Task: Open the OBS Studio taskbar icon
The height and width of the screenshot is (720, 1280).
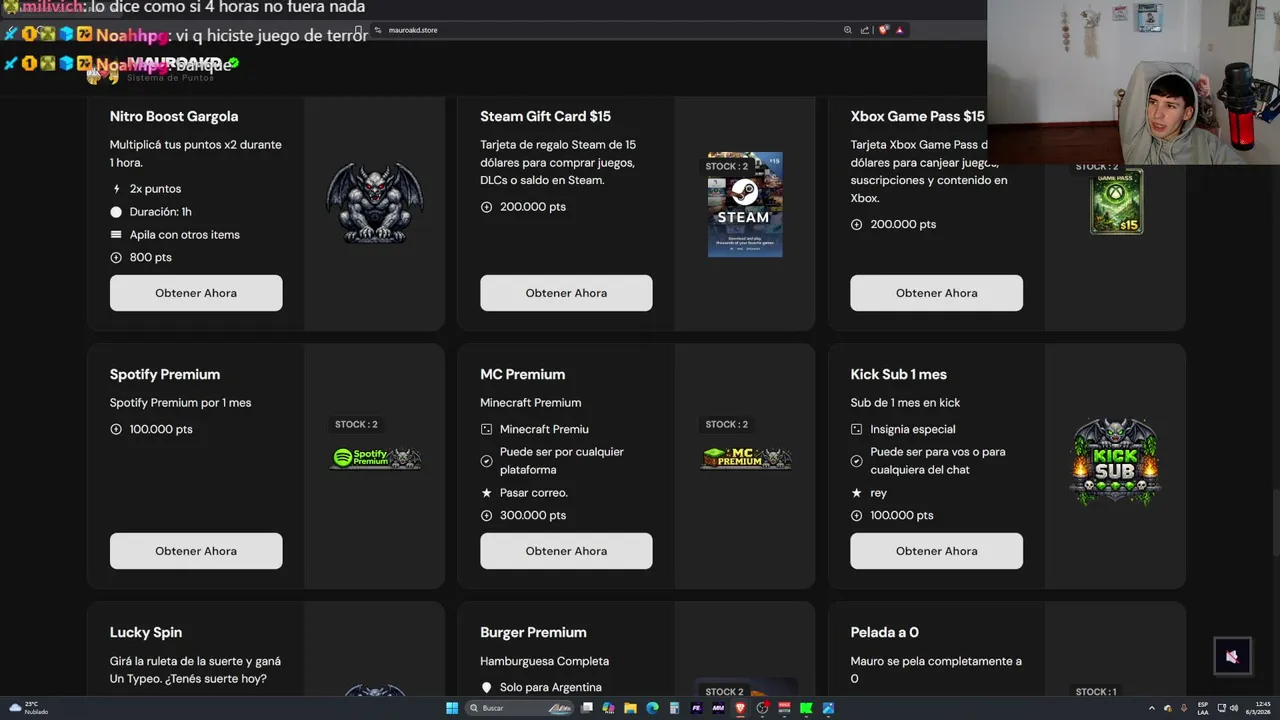Action: click(762, 708)
